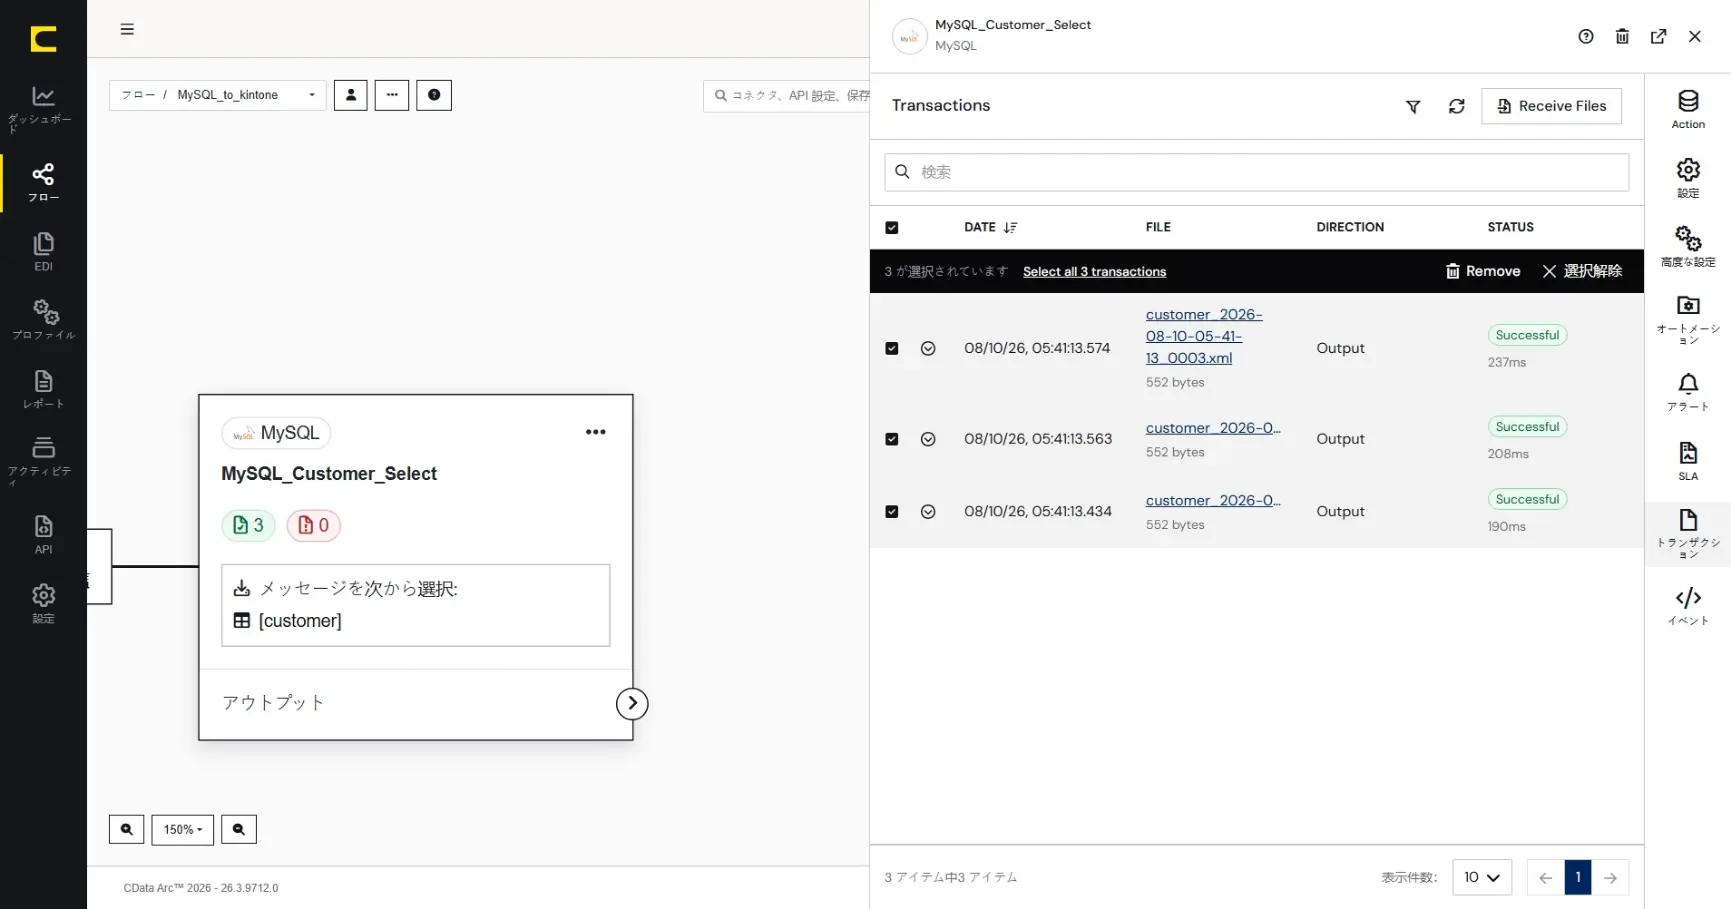Image resolution: width=1731 pixels, height=909 pixels.
Task: Open the Flow section in sidebar
Action: 43,183
